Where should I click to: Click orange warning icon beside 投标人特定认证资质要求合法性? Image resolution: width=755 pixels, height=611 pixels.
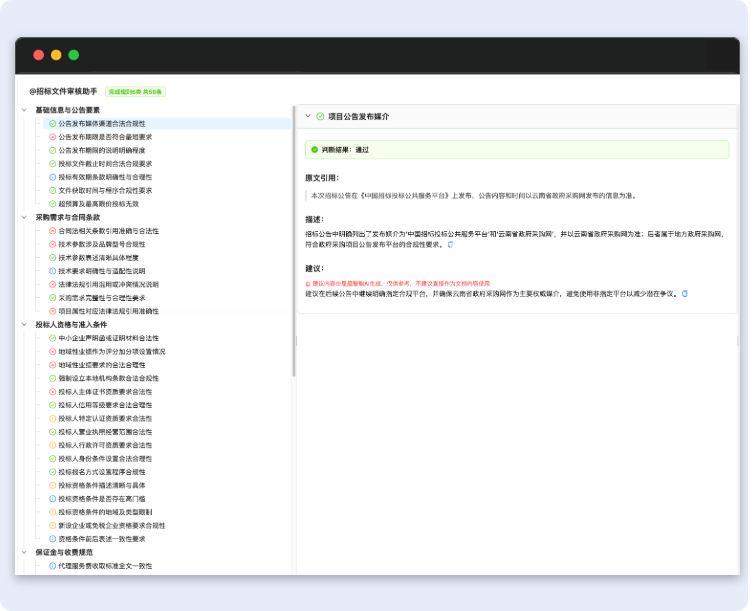[52, 419]
